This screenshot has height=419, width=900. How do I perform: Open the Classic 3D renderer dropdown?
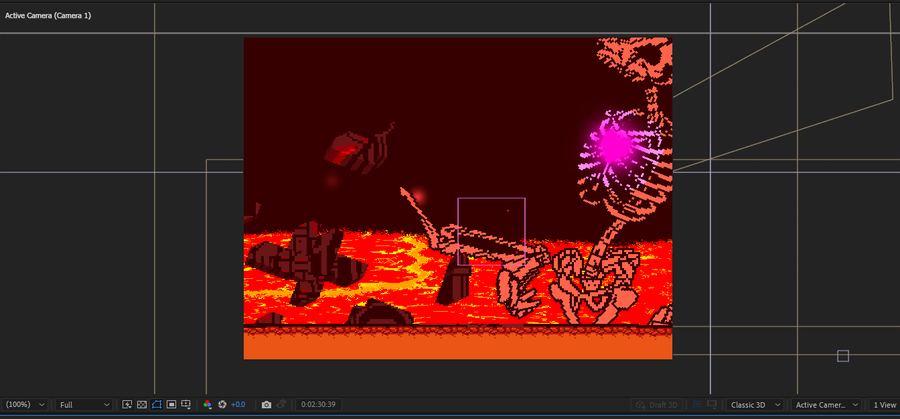(x=754, y=405)
